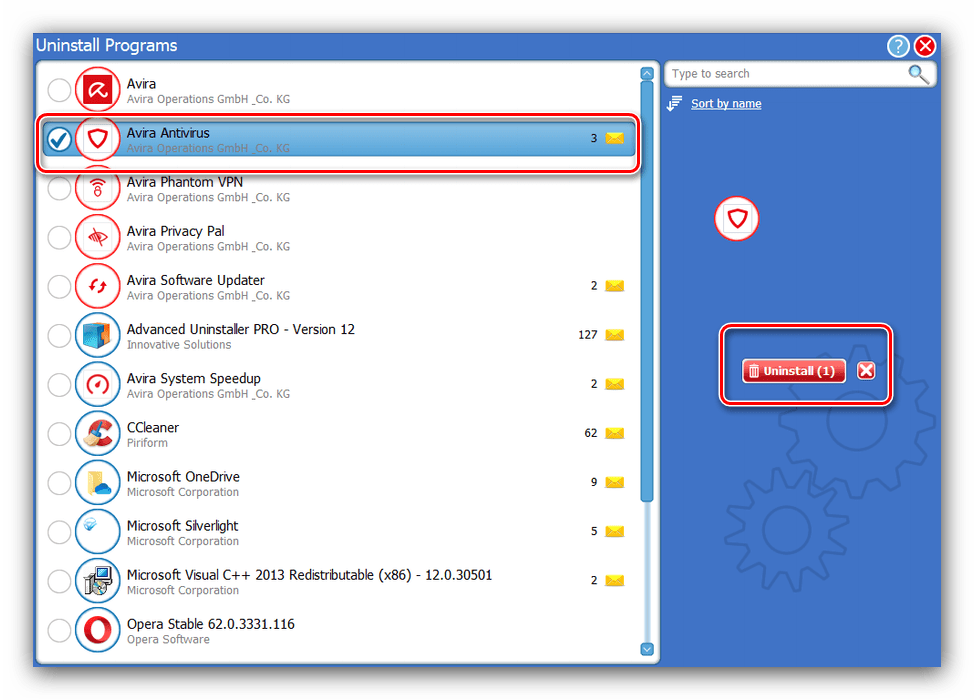Click the CCleaner program icon
This screenshot has width=974, height=700.
(97, 434)
